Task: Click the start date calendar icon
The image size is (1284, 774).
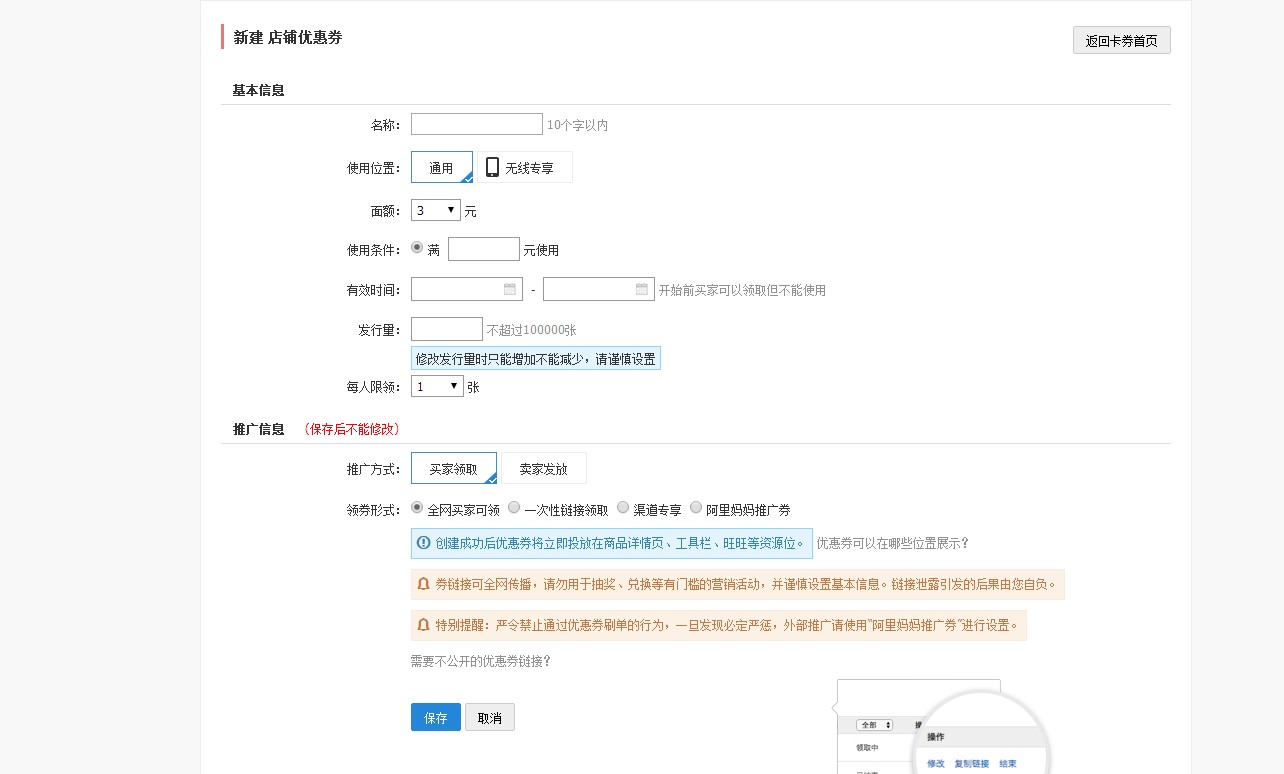Action: click(x=509, y=289)
